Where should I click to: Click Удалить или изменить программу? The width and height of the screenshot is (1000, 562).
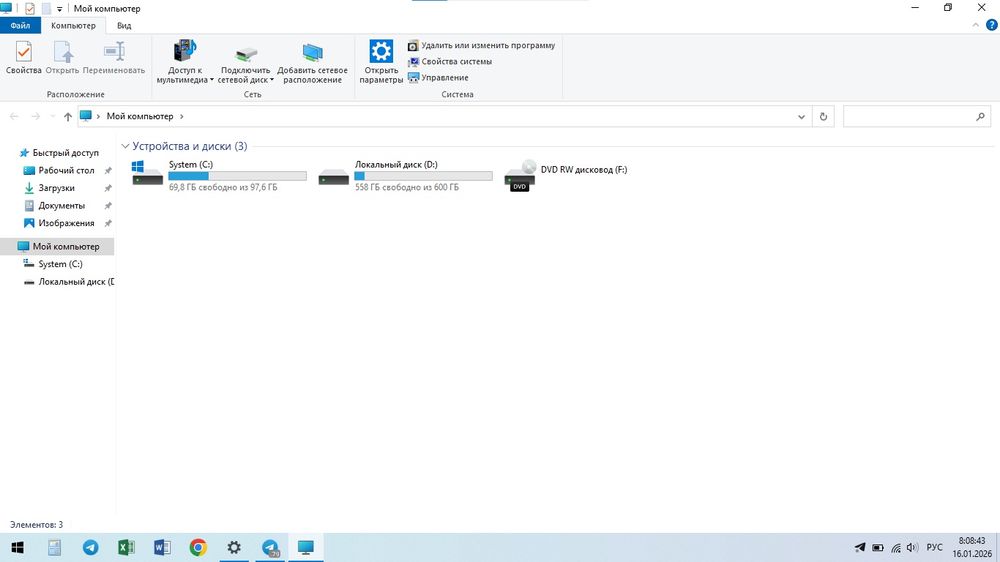482,45
